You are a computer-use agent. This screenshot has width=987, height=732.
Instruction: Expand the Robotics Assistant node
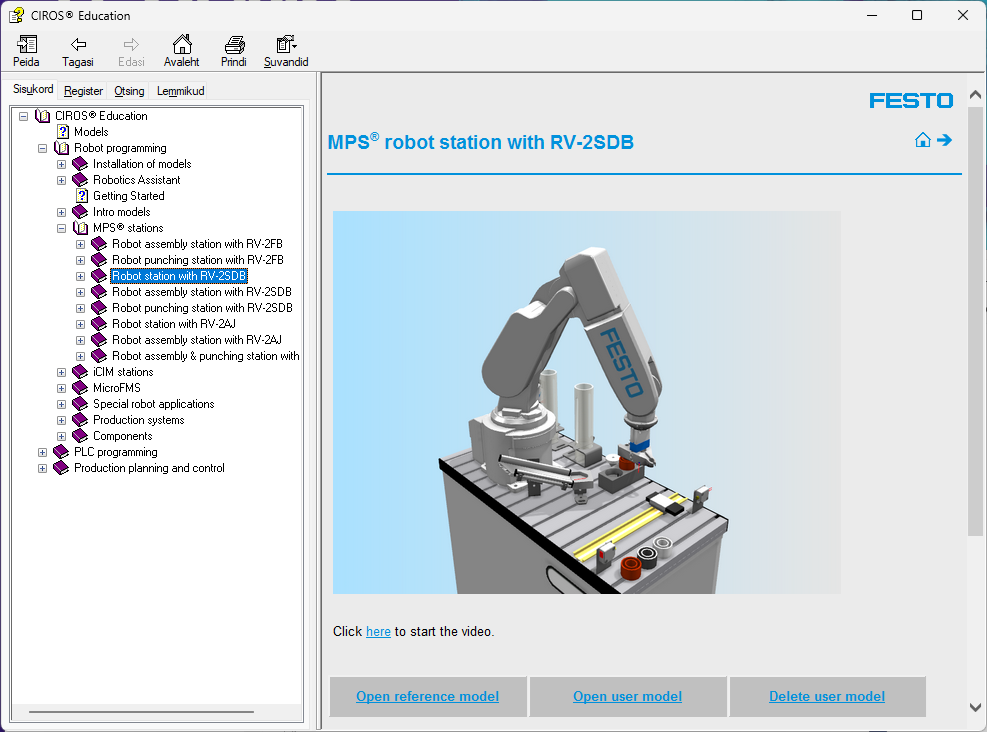click(x=62, y=181)
